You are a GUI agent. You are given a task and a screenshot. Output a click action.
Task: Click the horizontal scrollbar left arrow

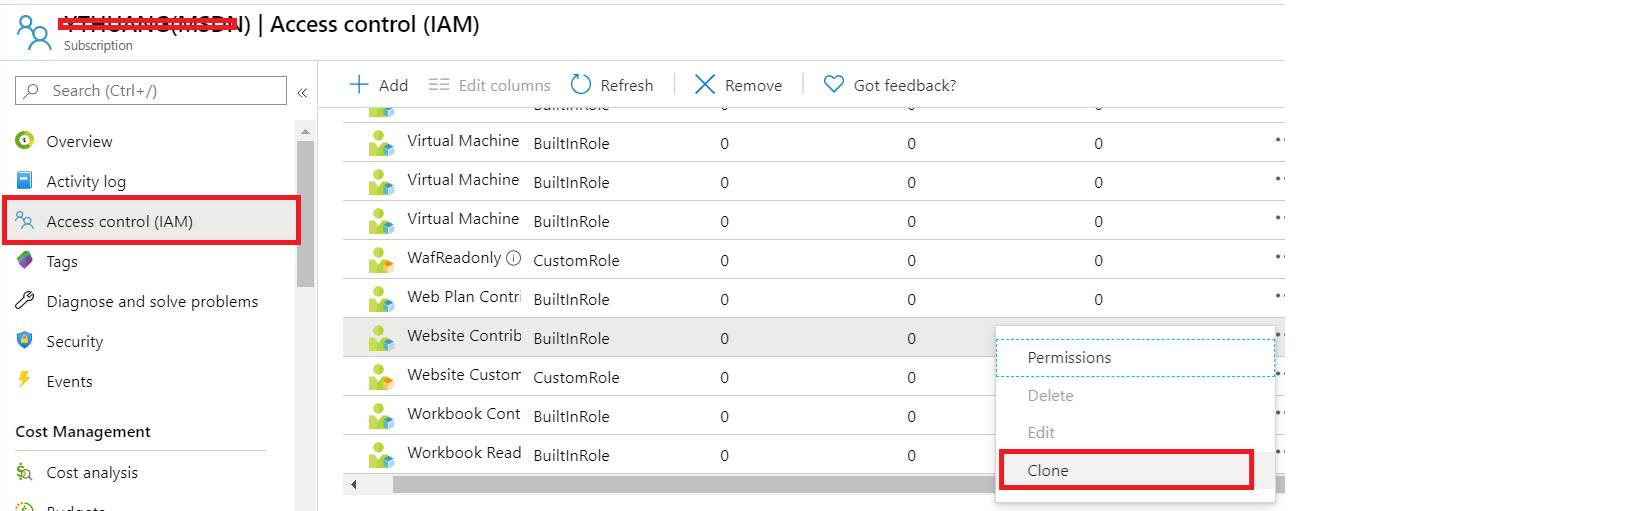[353, 485]
